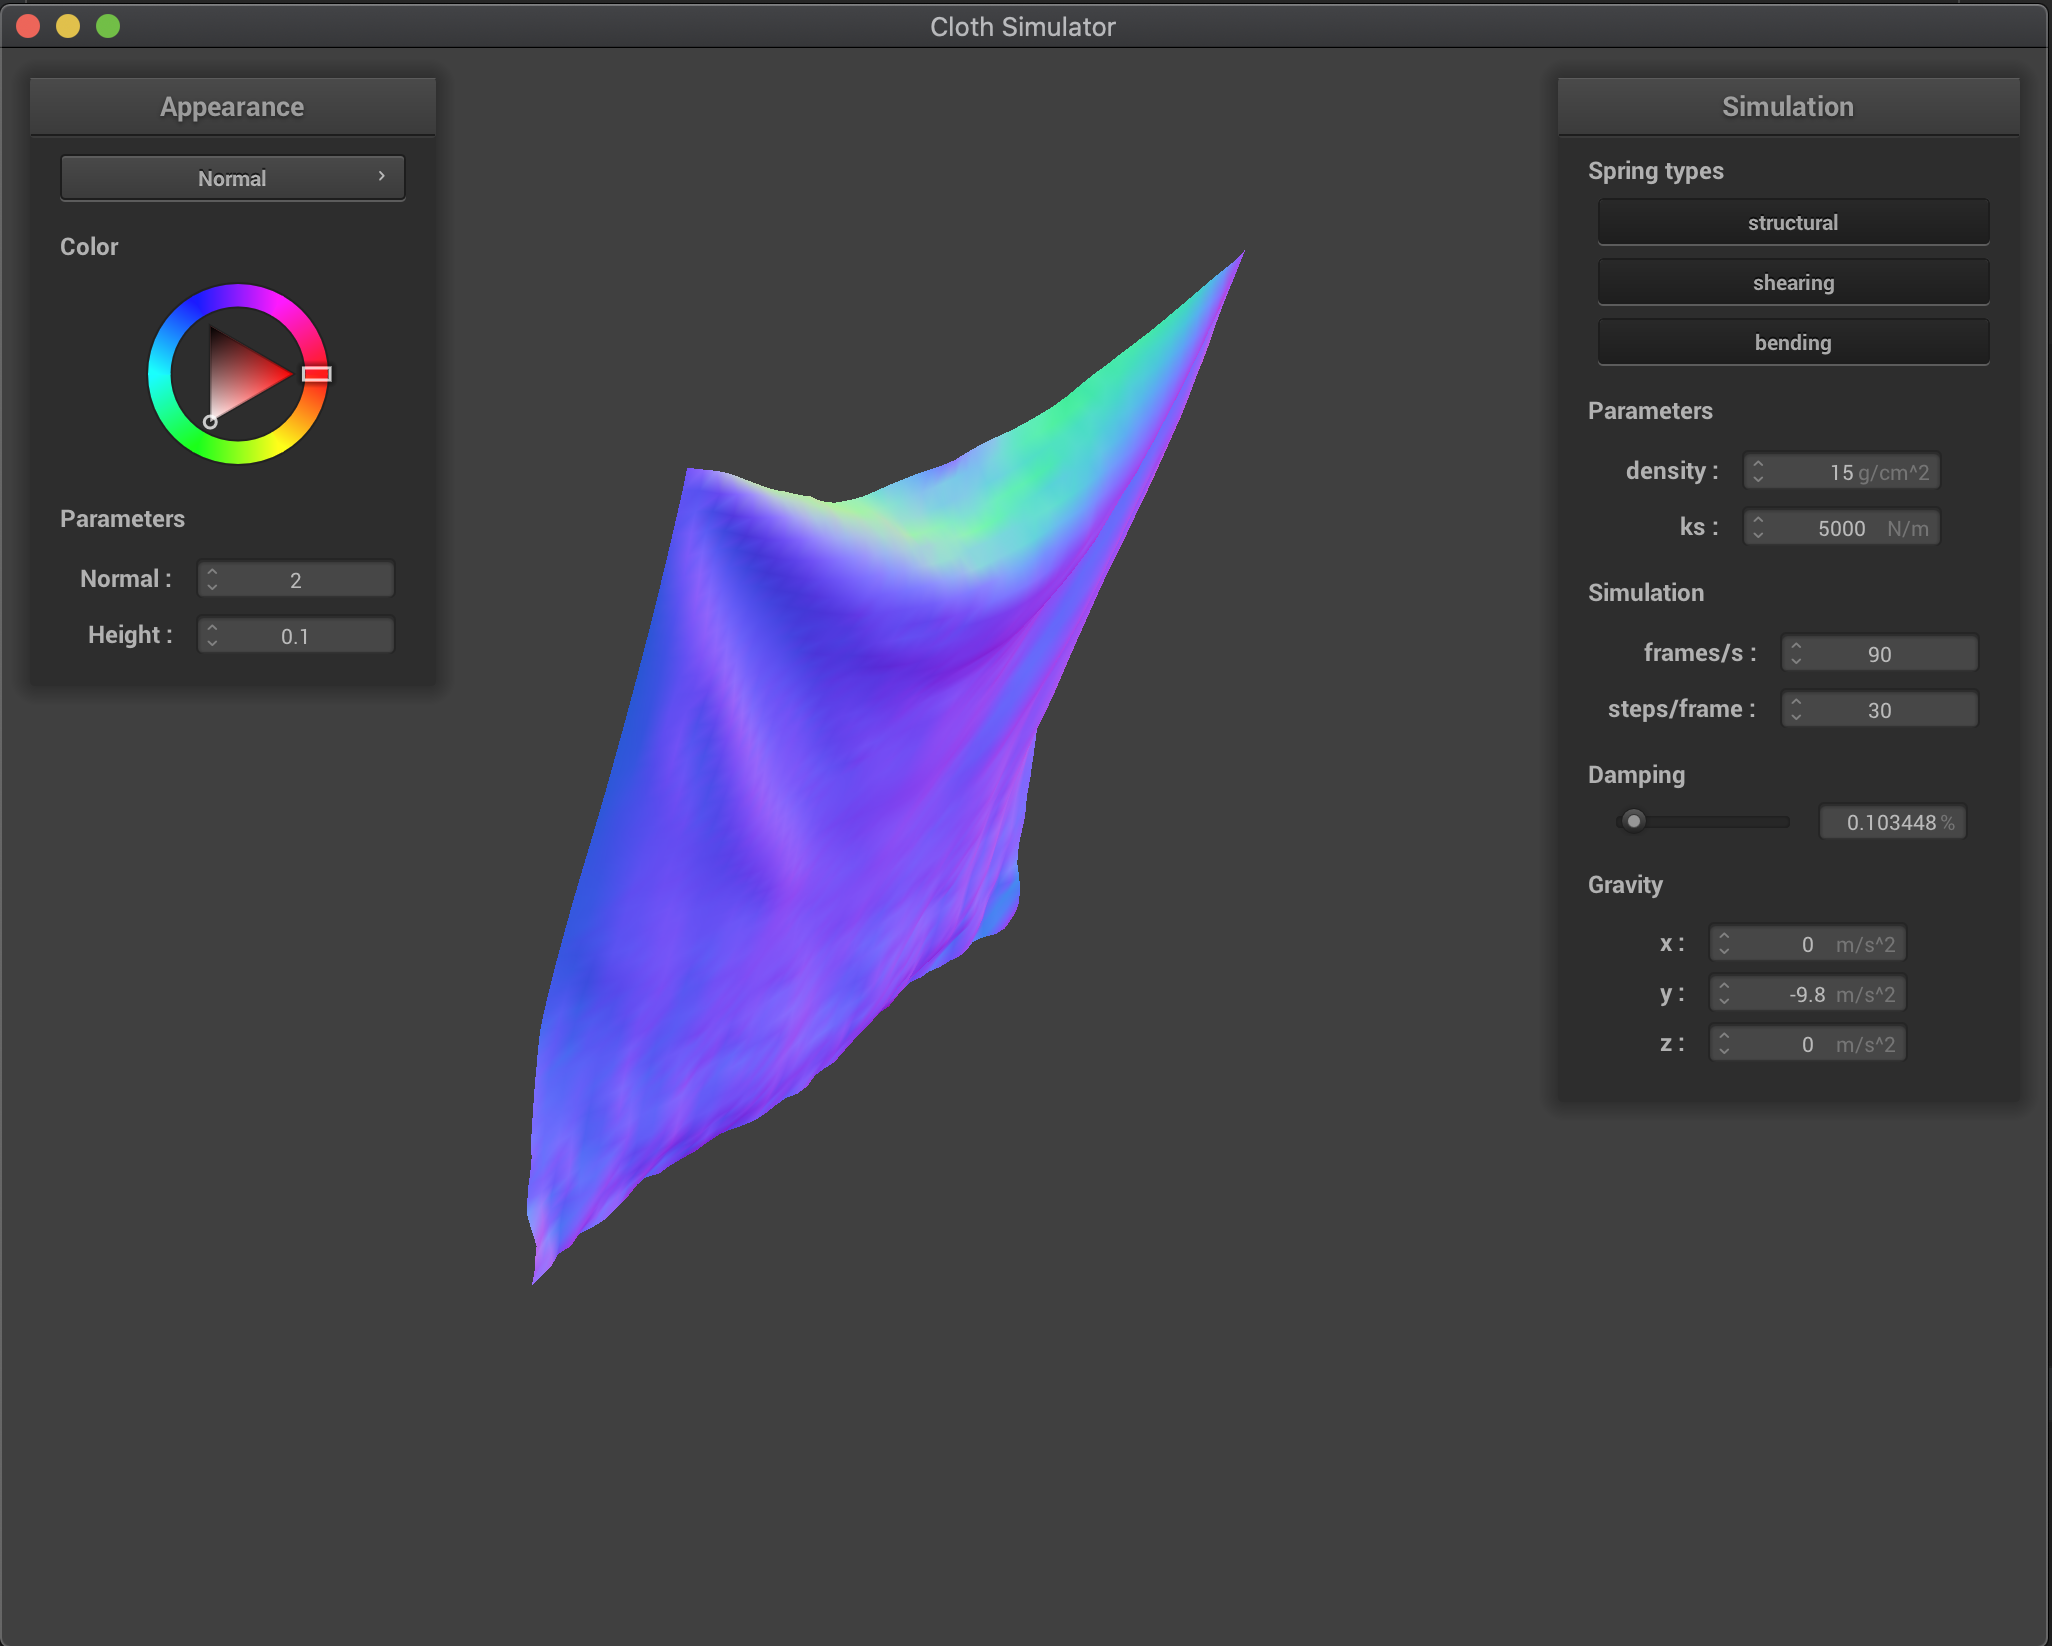Toggle the structural spring type button
Viewport: 2052px width, 1646px height.
click(x=1792, y=222)
